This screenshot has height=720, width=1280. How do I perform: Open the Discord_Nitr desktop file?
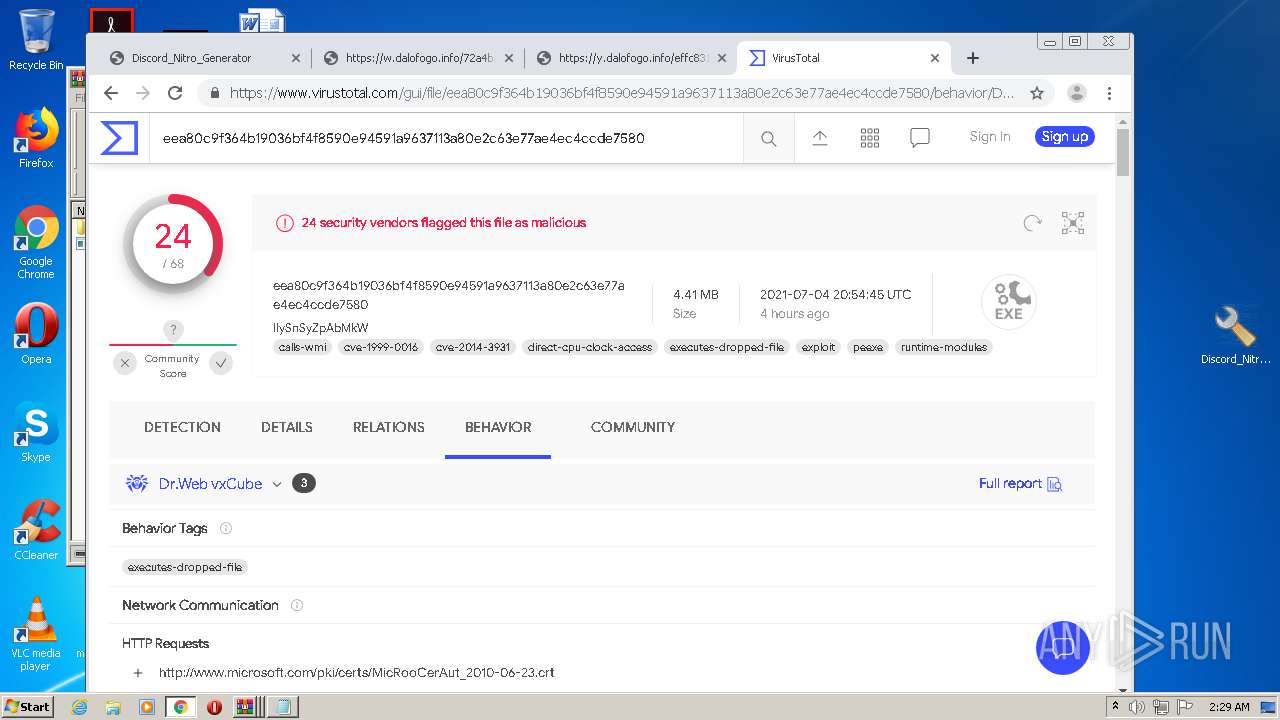(x=1236, y=336)
